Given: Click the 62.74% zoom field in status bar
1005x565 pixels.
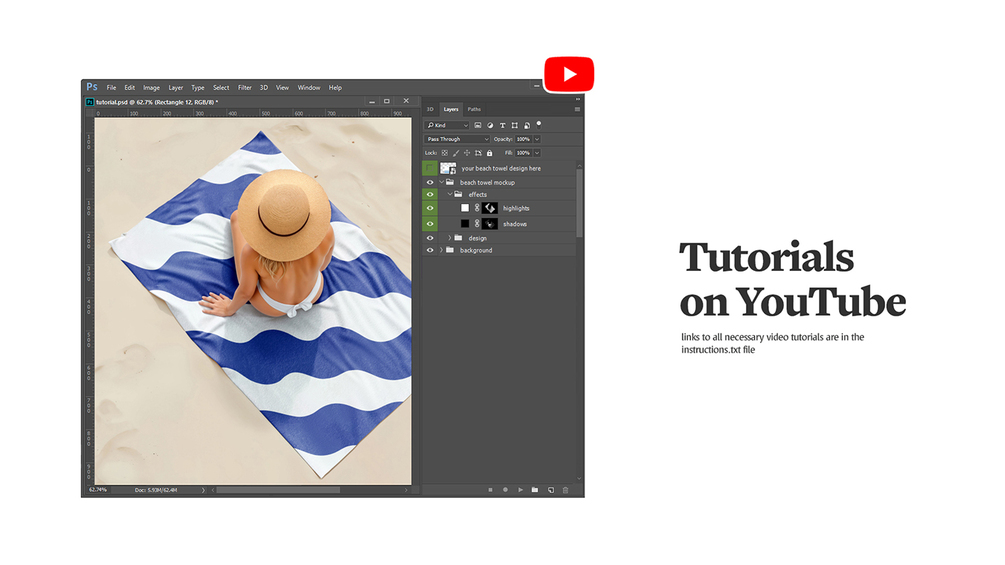Looking at the screenshot, I should tap(98, 490).
